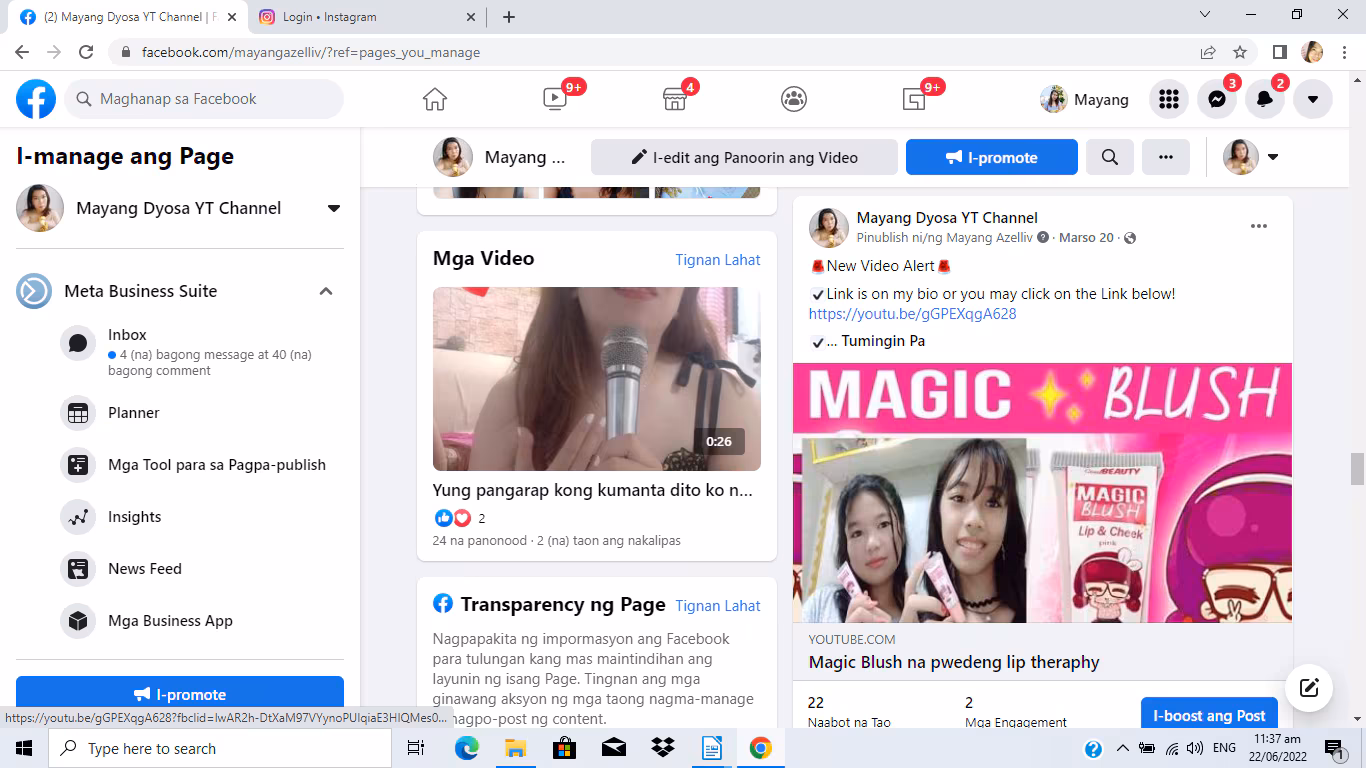The image size is (1366, 768).
Task: Open the three-dot more options in page toolbar
Action: (x=1166, y=157)
